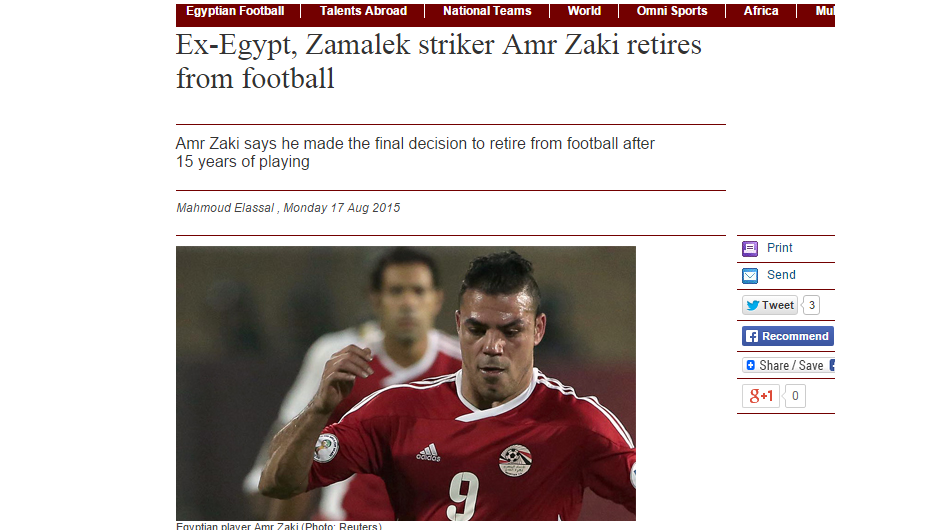Click the Print text link

[780, 248]
